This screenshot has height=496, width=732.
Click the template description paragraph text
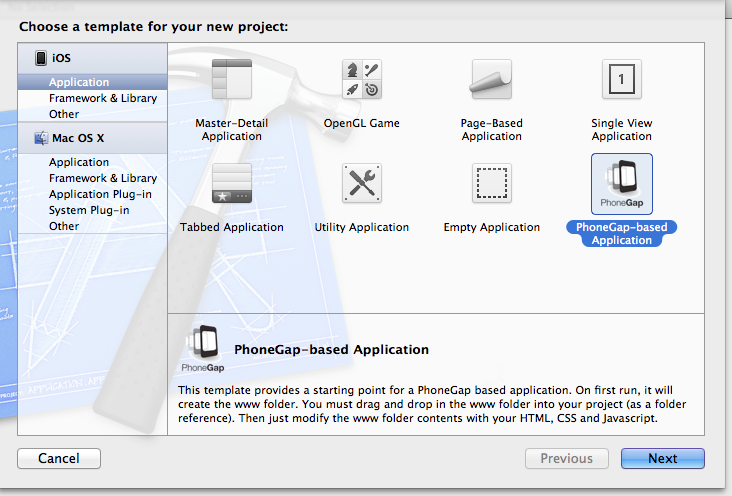(x=432, y=404)
